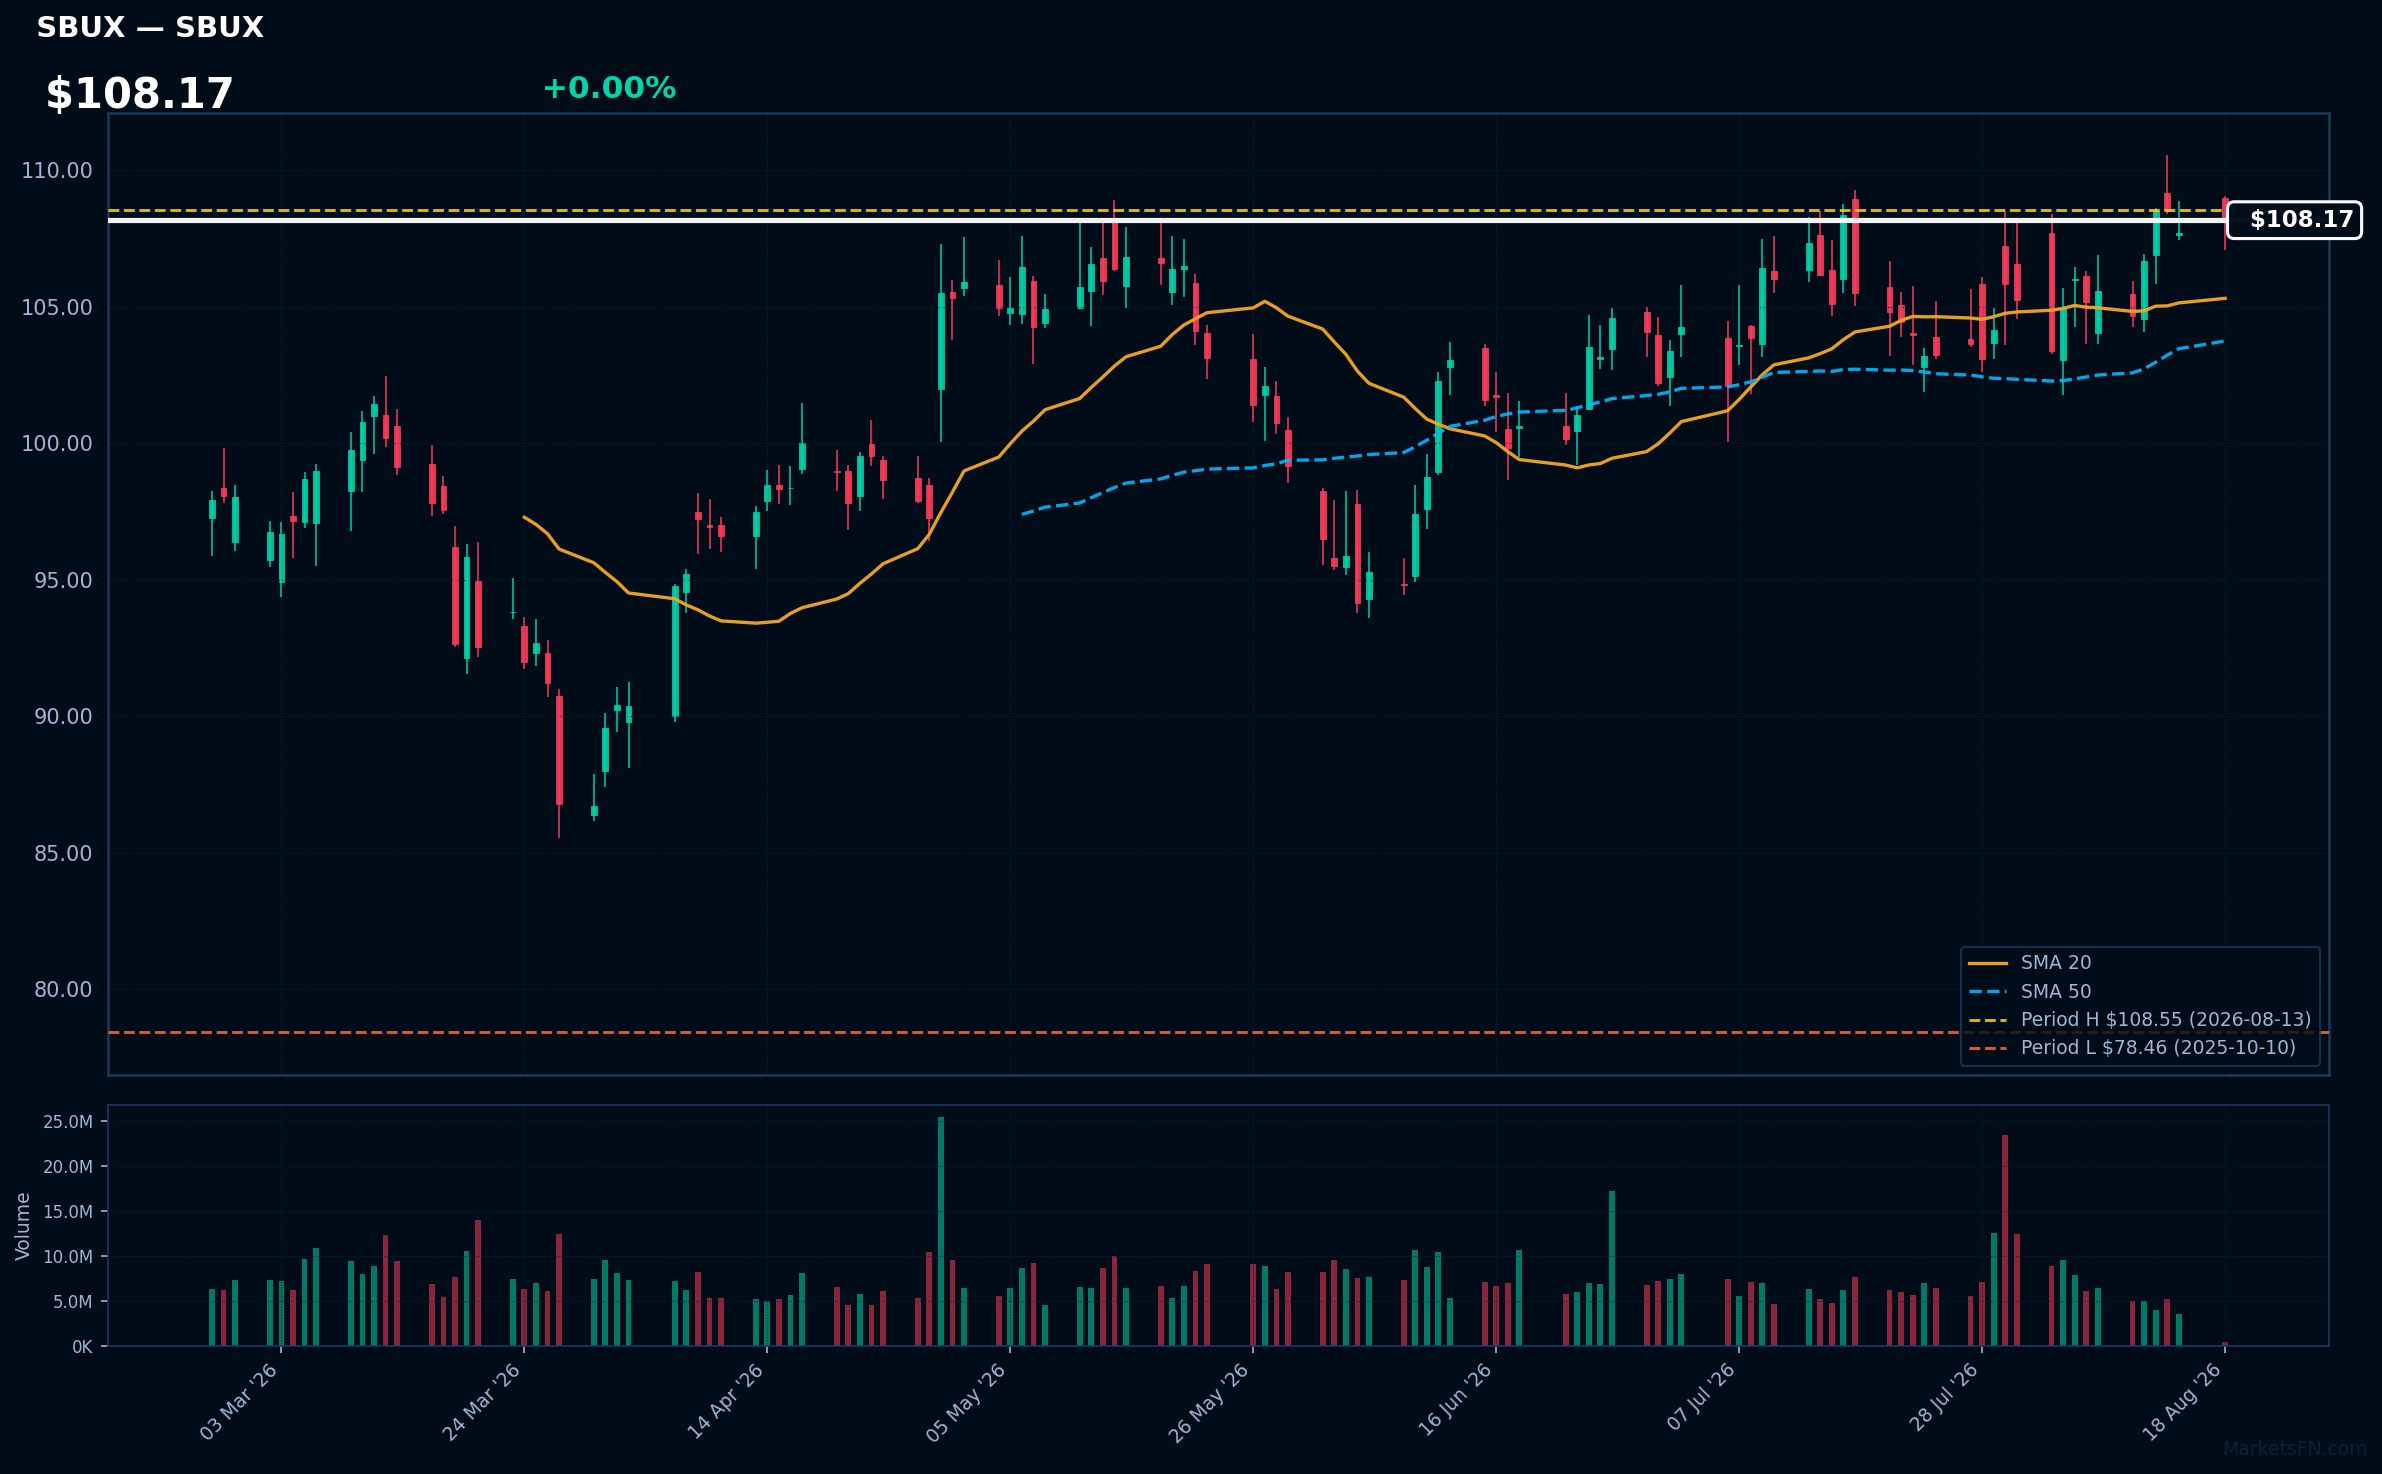Click the 110.00 price axis label
Image resolution: width=2382 pixels, height=1474 pixels.
pyautogui.click(x=57, y=171)
